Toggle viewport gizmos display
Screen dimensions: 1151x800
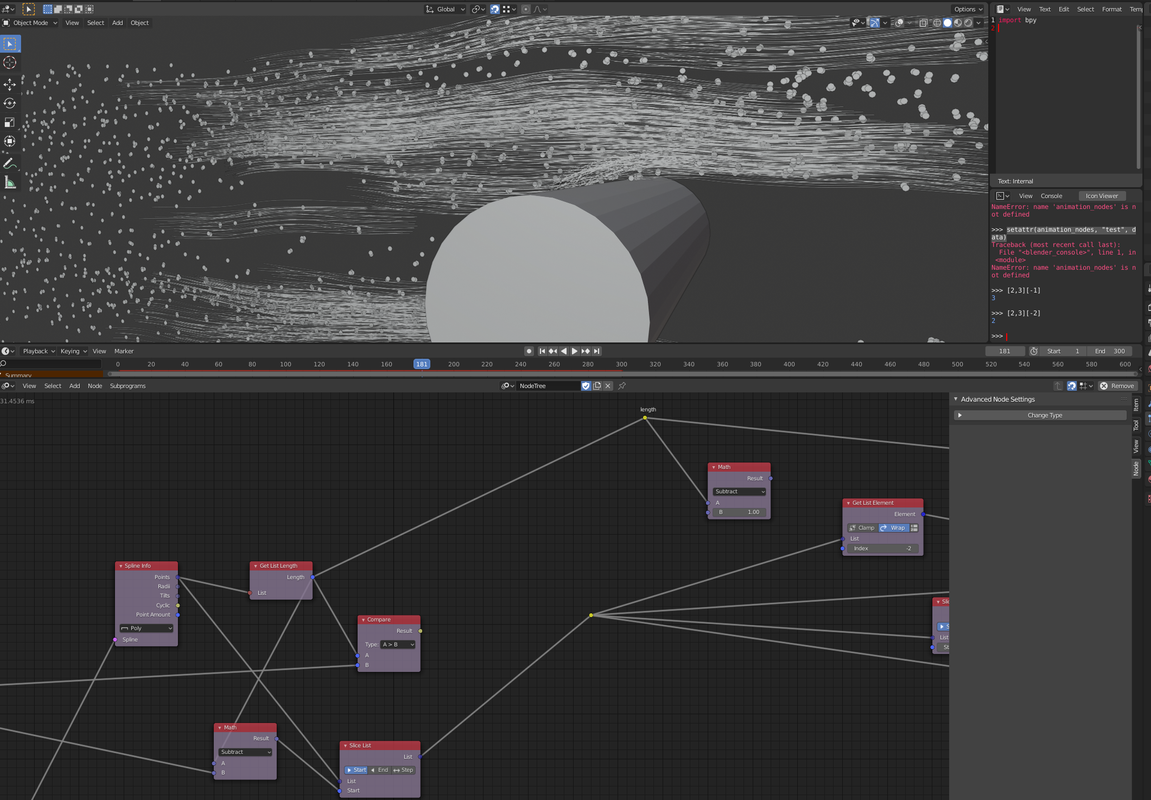(874, 23)
